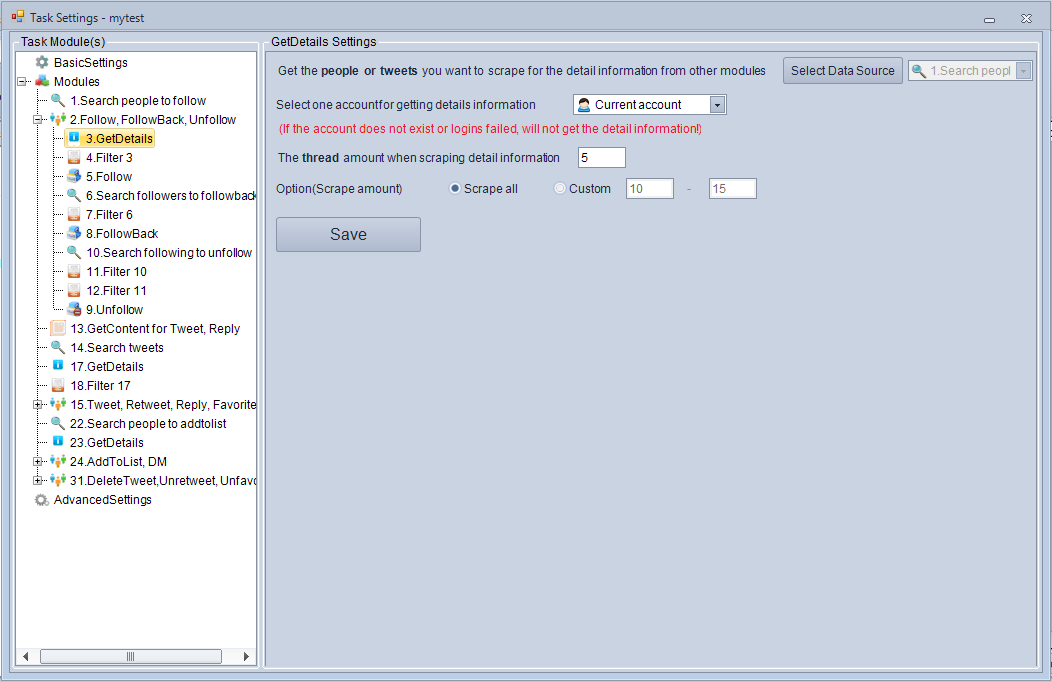Click the icon beside 5.Follow

coord(74,177)
